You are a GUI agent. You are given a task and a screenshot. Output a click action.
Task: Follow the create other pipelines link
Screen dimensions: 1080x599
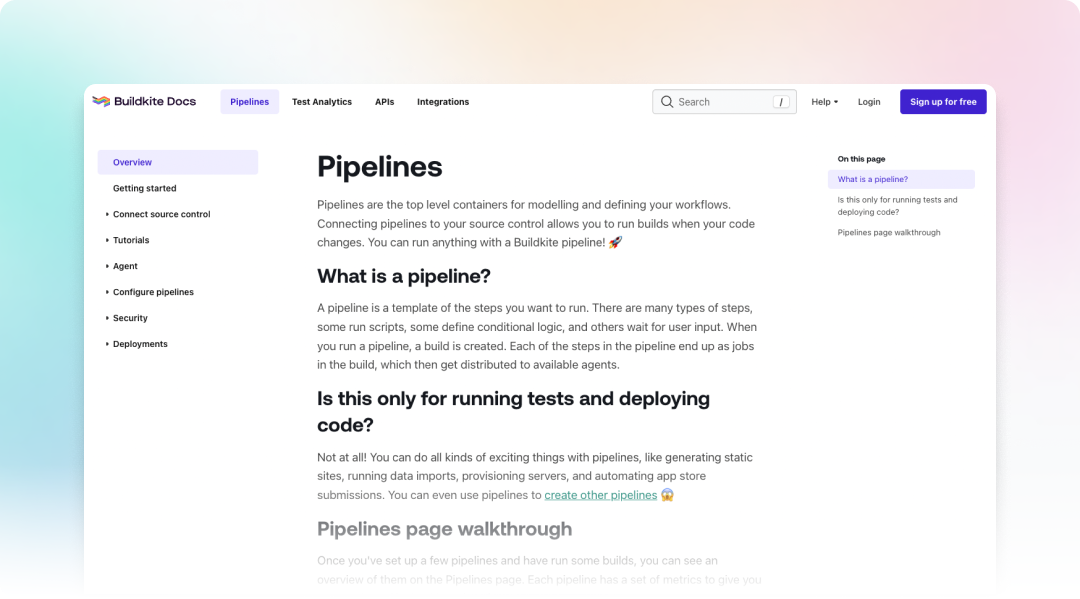pyautogui.click(x=600, y=495)
